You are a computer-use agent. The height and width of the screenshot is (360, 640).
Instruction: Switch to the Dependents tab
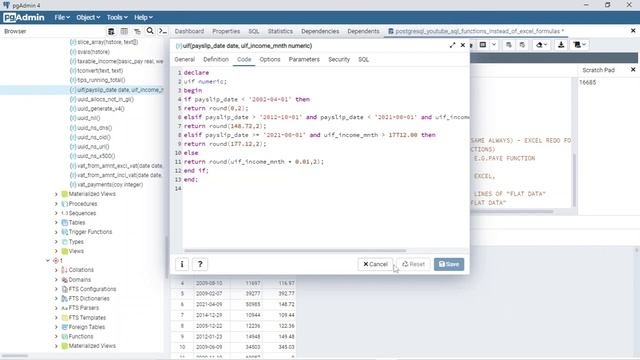pyautogui.click(x=363, y=31)
